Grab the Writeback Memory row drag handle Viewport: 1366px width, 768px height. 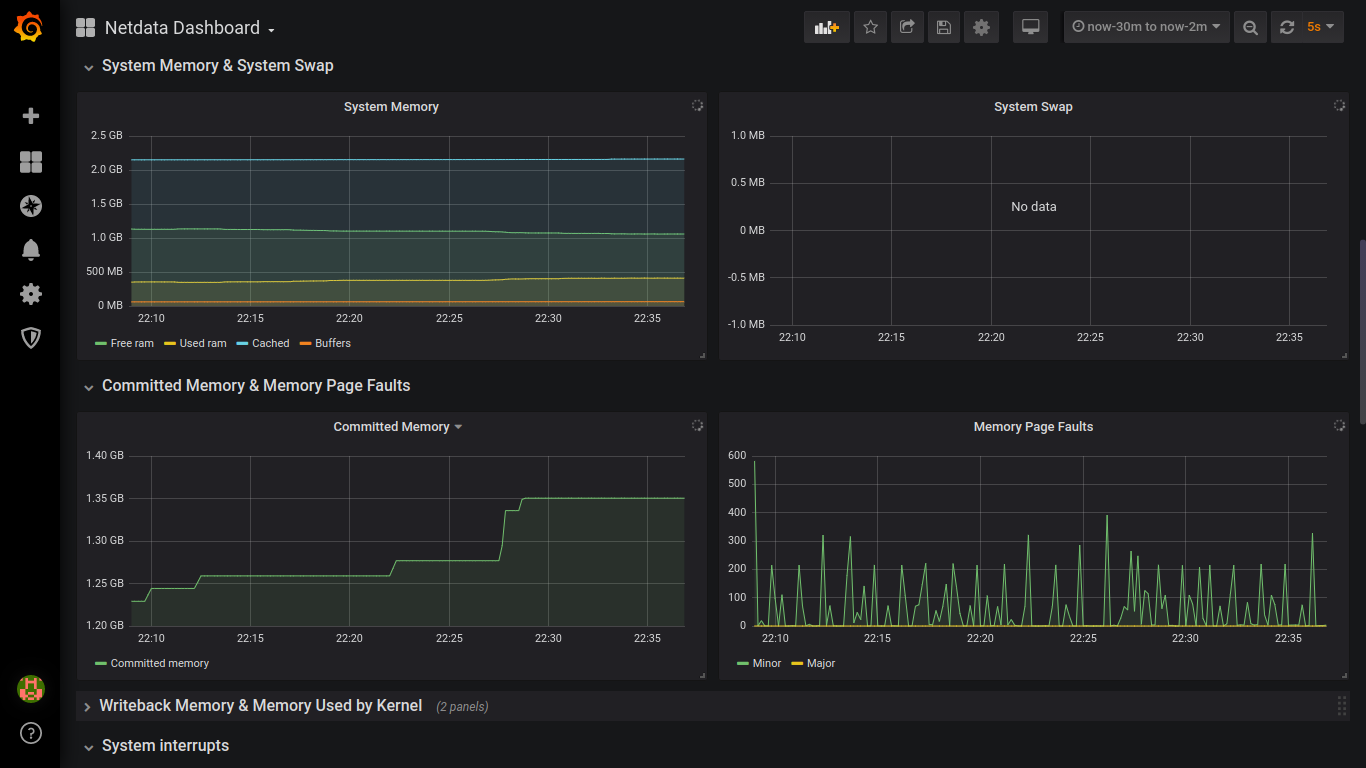(x=1342, y=706)
